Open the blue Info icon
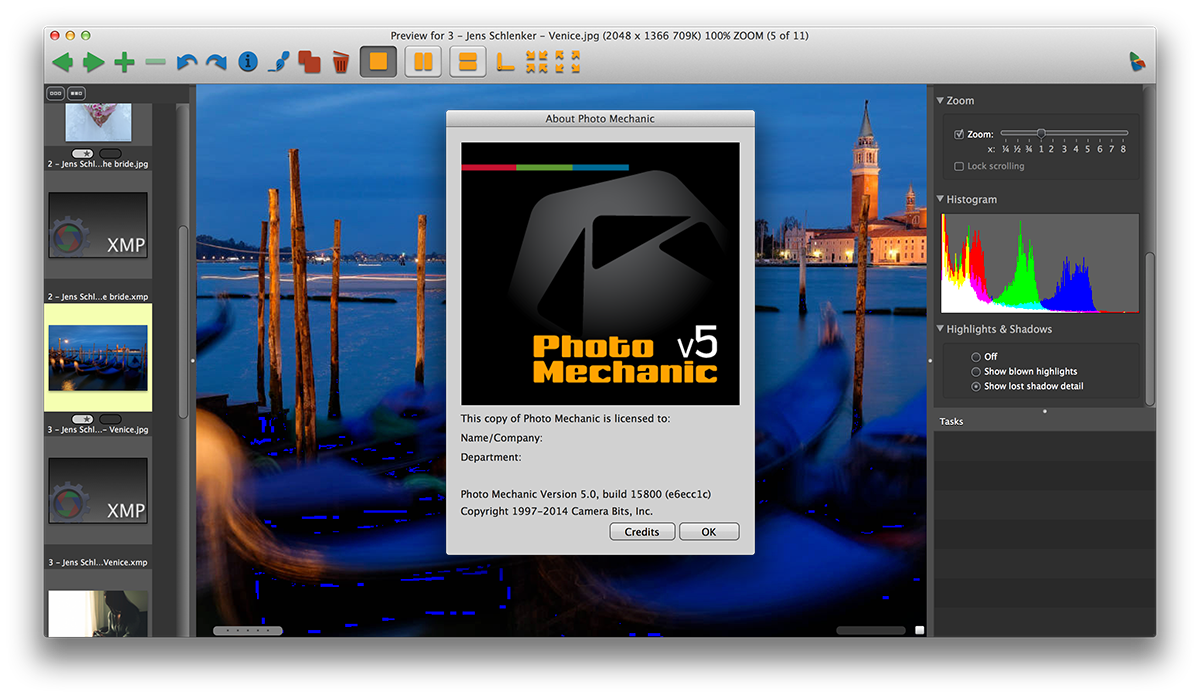 pos(248,63)
